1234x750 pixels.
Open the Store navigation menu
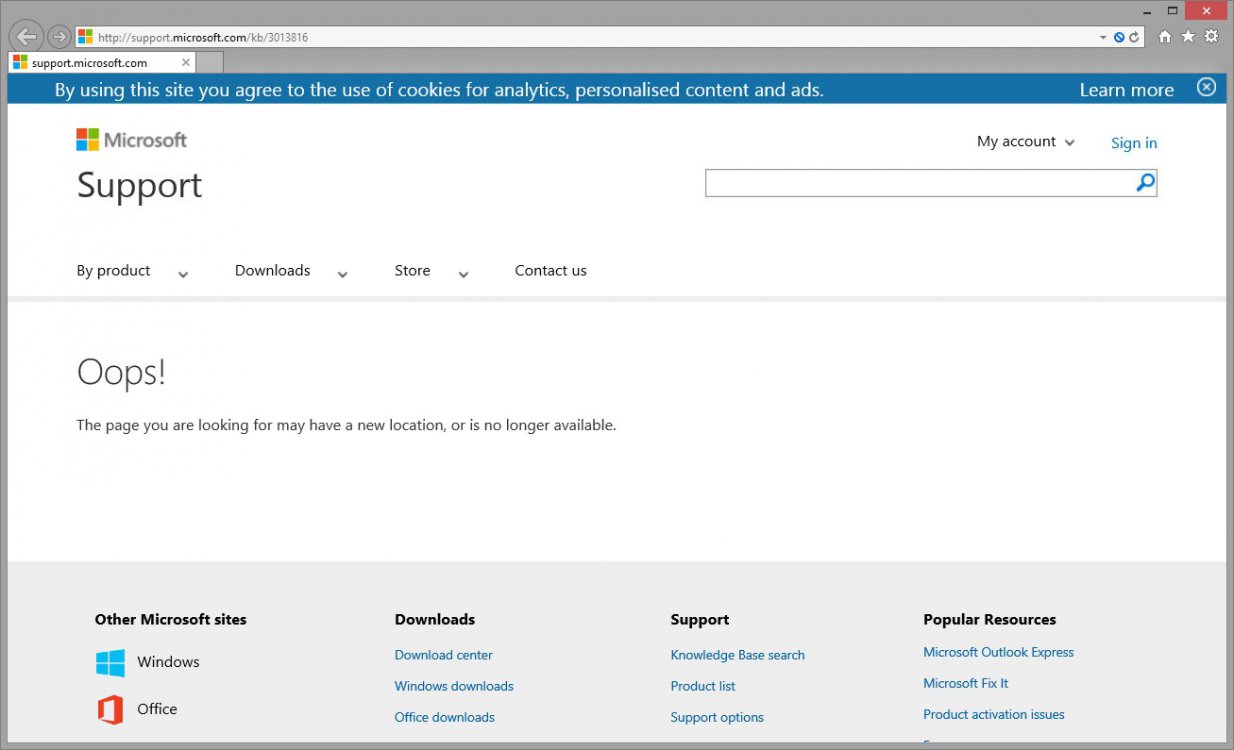[x=412, y=271]
